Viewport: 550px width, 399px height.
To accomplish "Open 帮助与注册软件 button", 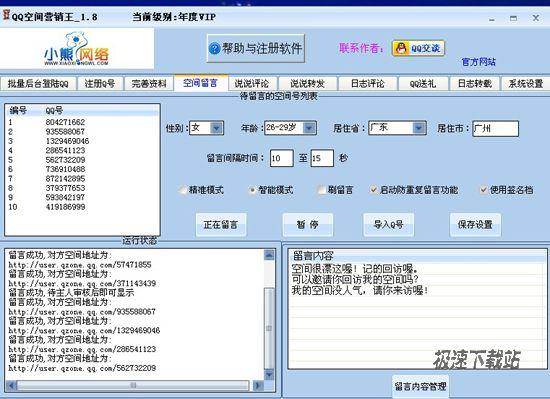I will (256, 48).
